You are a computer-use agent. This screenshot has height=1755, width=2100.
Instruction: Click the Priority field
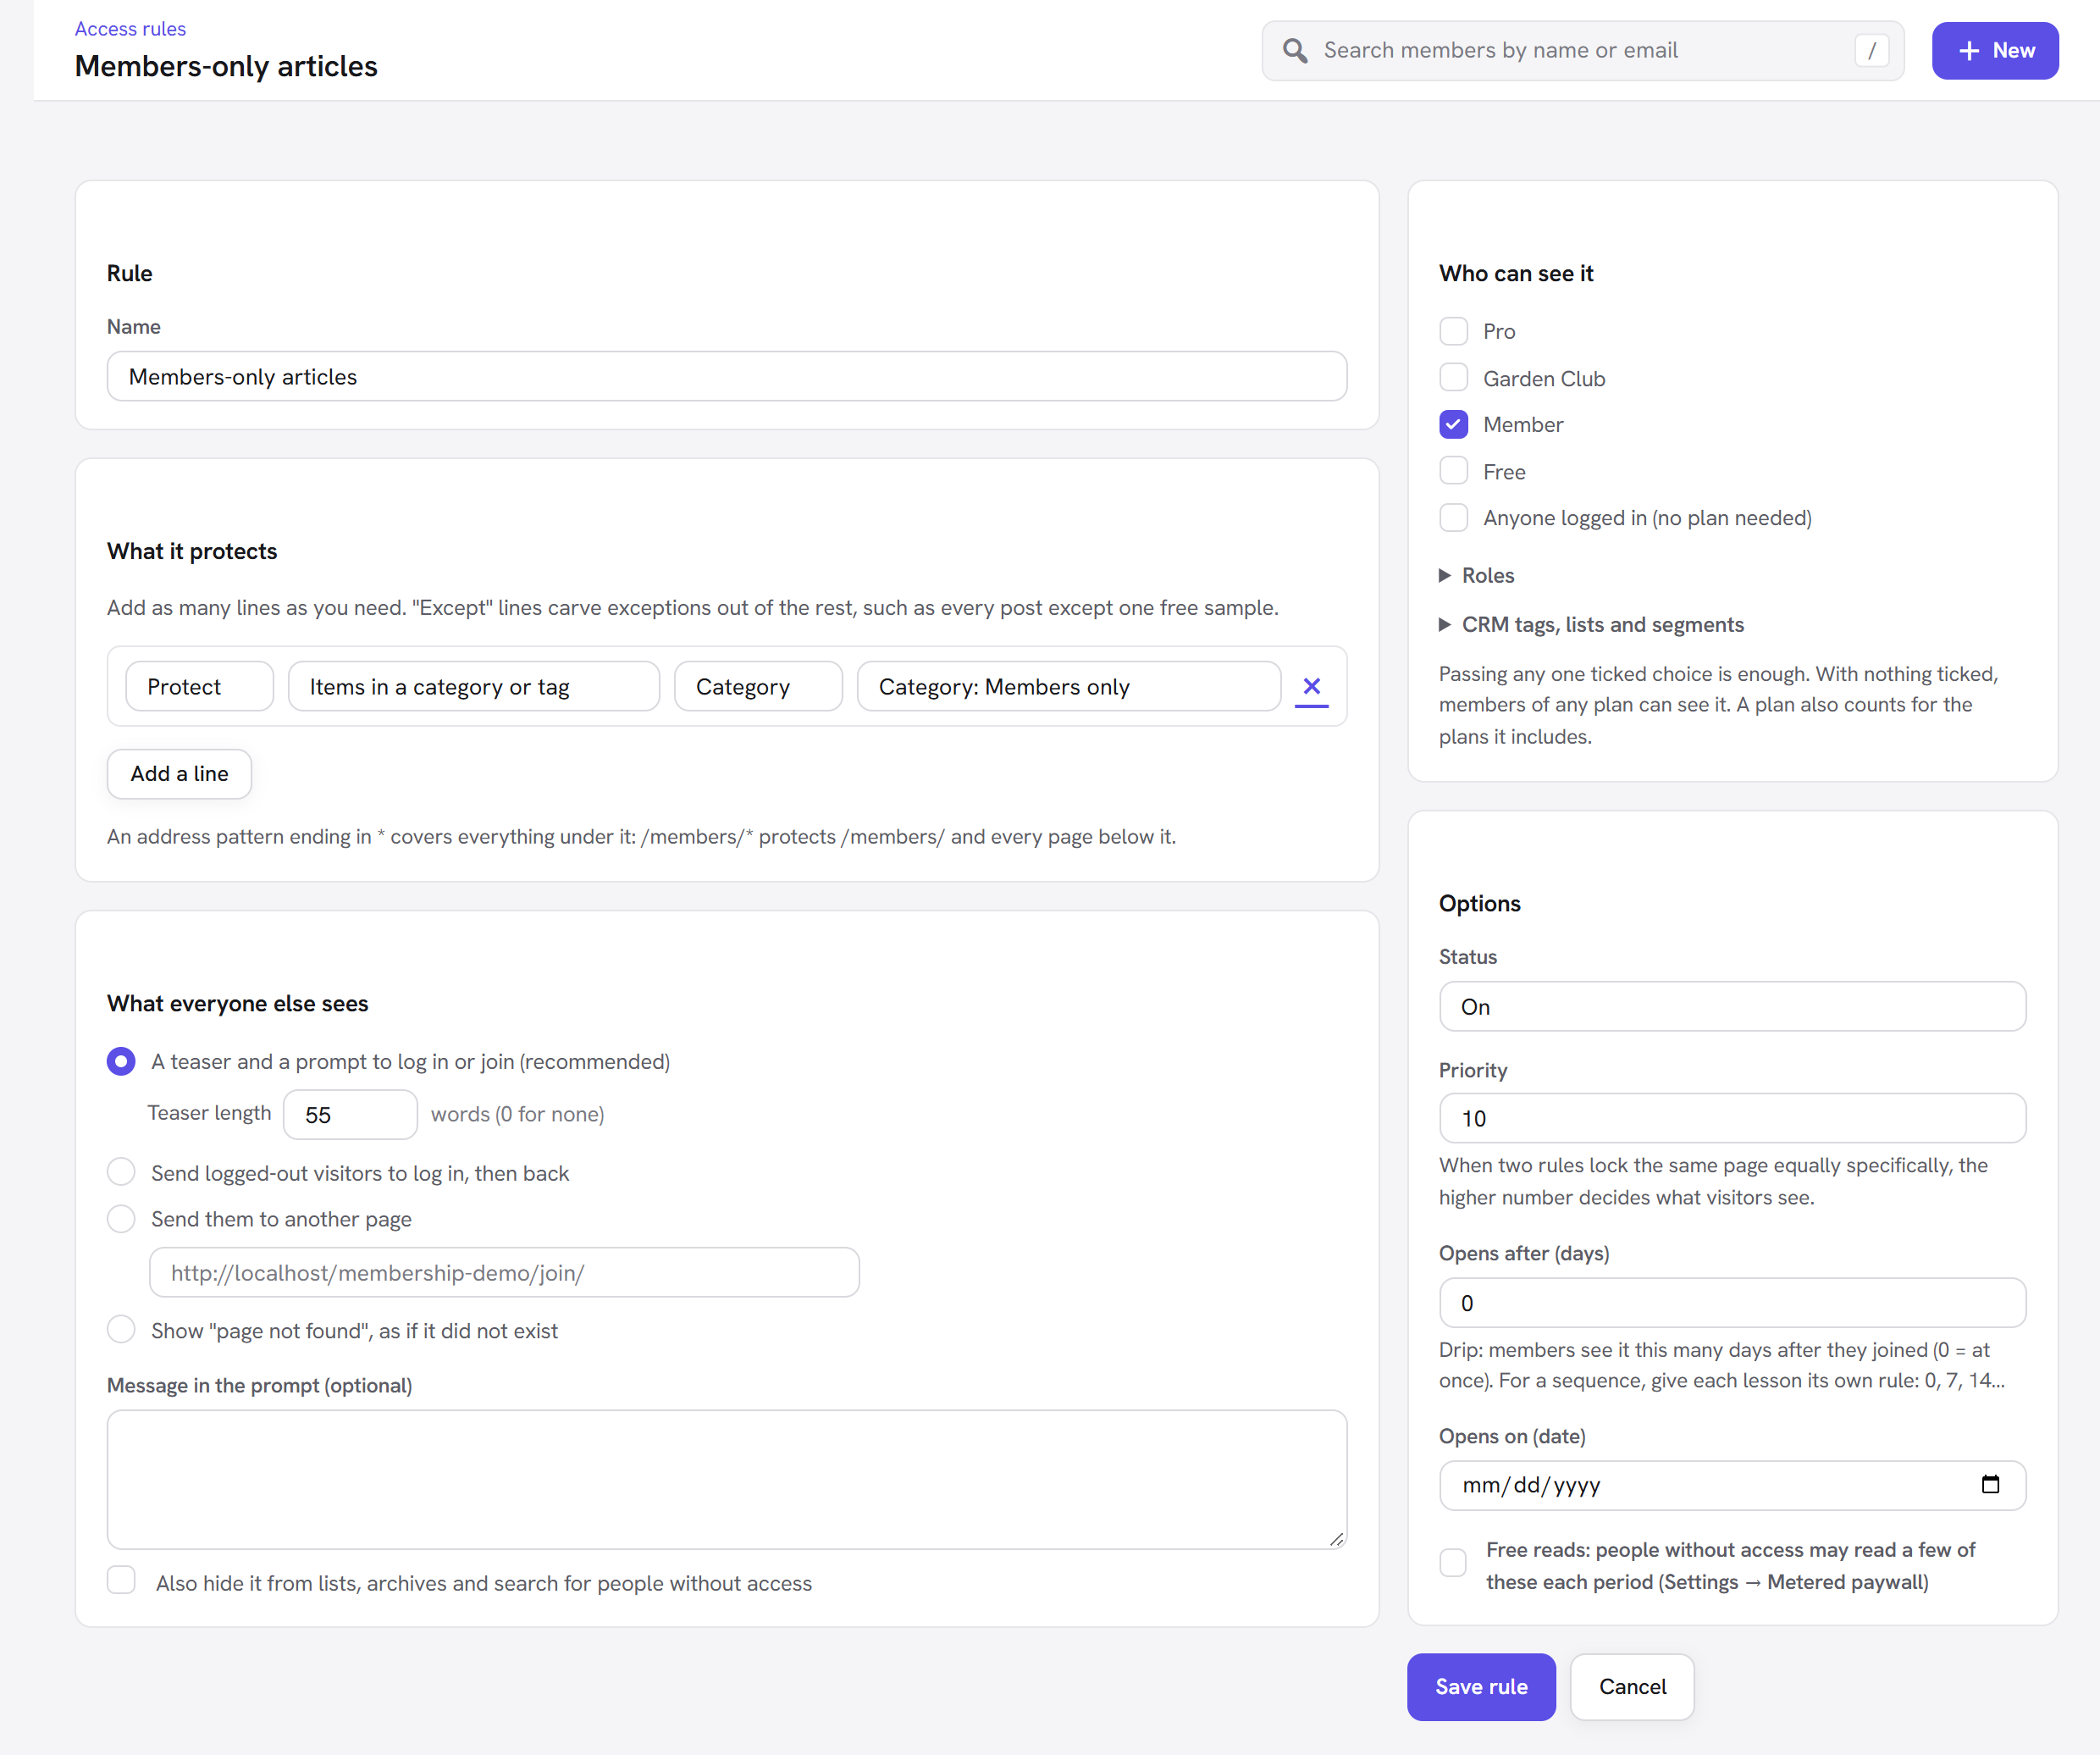pyautogui.click(x=1733, y=1118)
